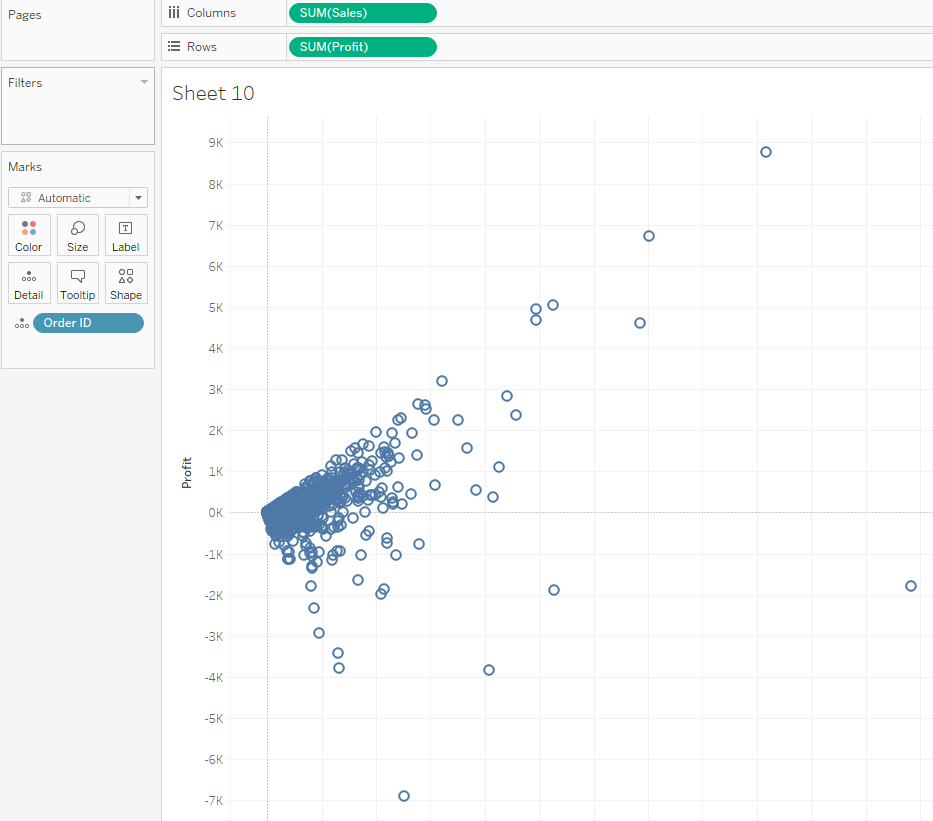Click the Columns shelf icon
The image size is (933, 821).
tap(174, 13)
